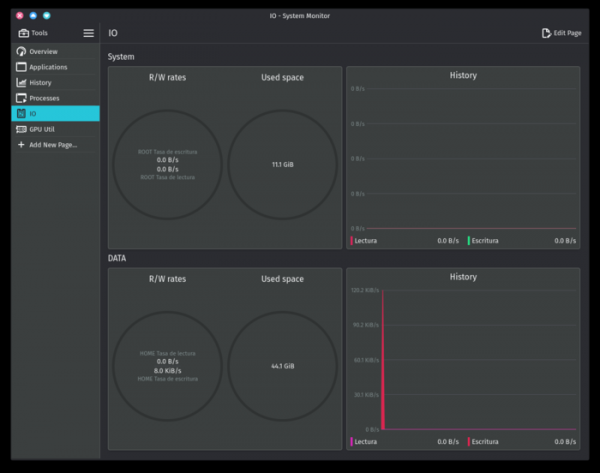Image resolution: width=600 pixels, height=473 pixels.
Task: Open the hamburger menu in sidebar
Action: click(88, 33)
